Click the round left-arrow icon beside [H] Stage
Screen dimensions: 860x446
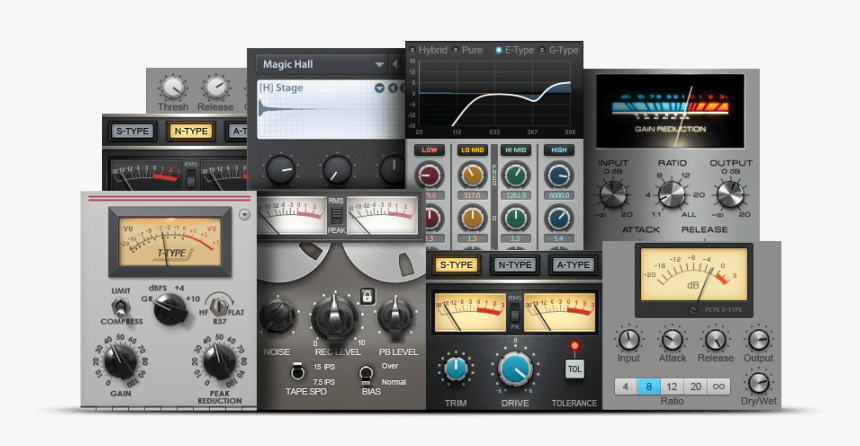coord(393,88)
